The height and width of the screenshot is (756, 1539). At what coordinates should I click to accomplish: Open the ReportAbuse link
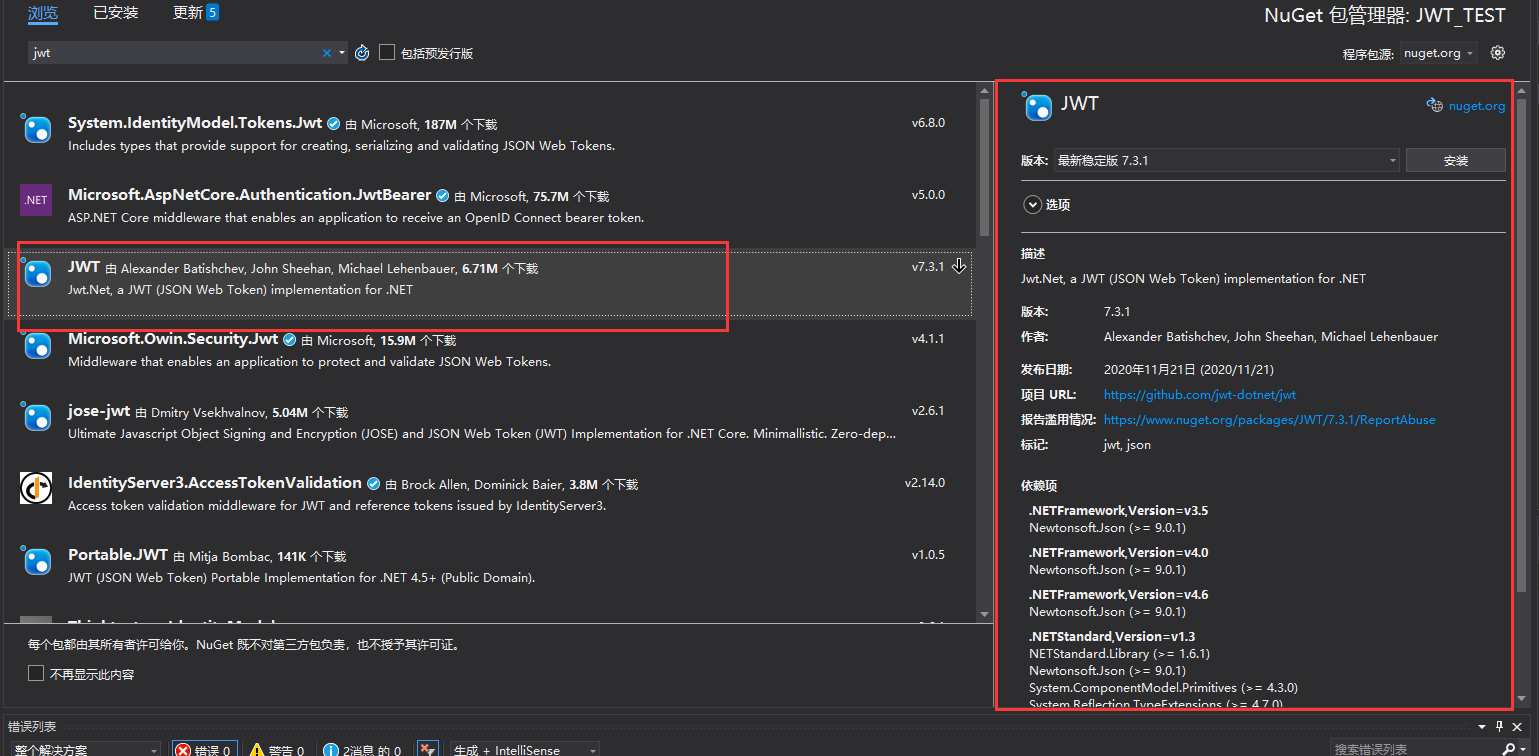1269,420
